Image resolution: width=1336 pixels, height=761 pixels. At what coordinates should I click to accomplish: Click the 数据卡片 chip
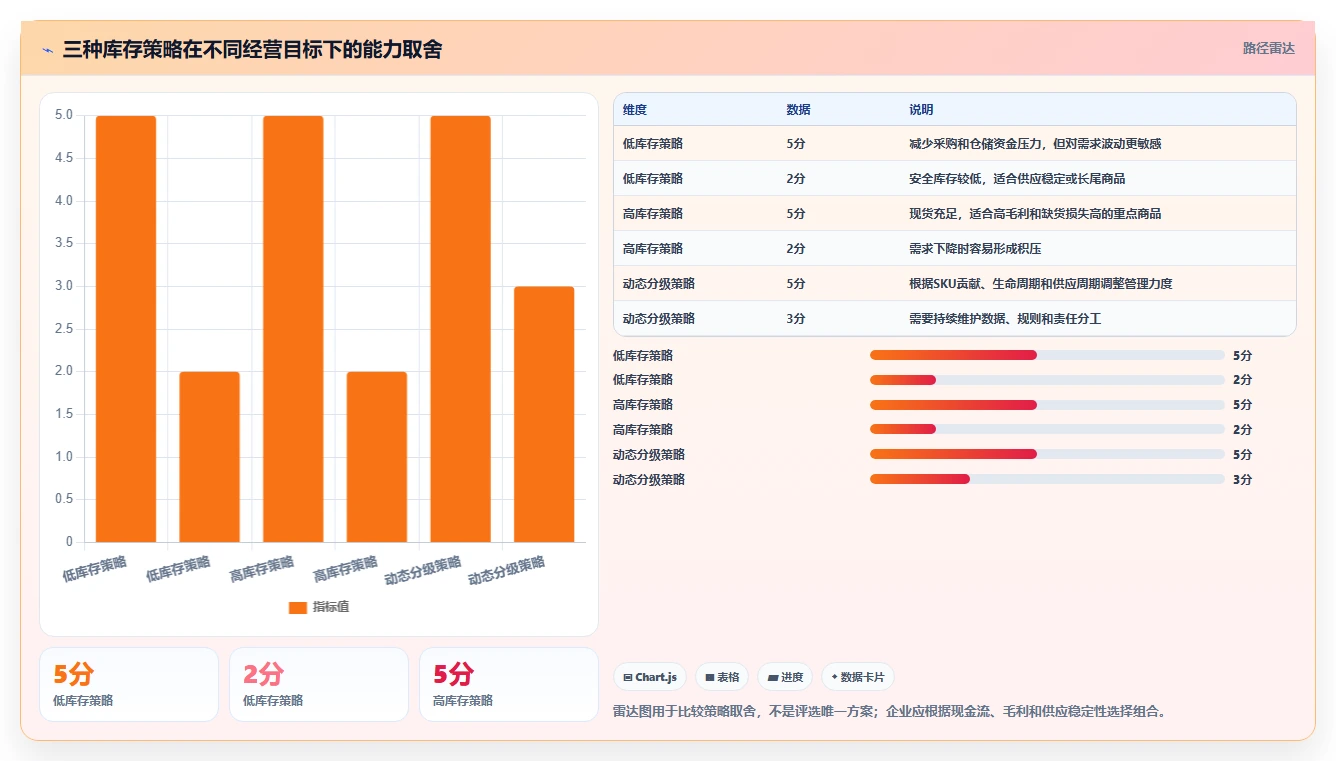(858, 677)
